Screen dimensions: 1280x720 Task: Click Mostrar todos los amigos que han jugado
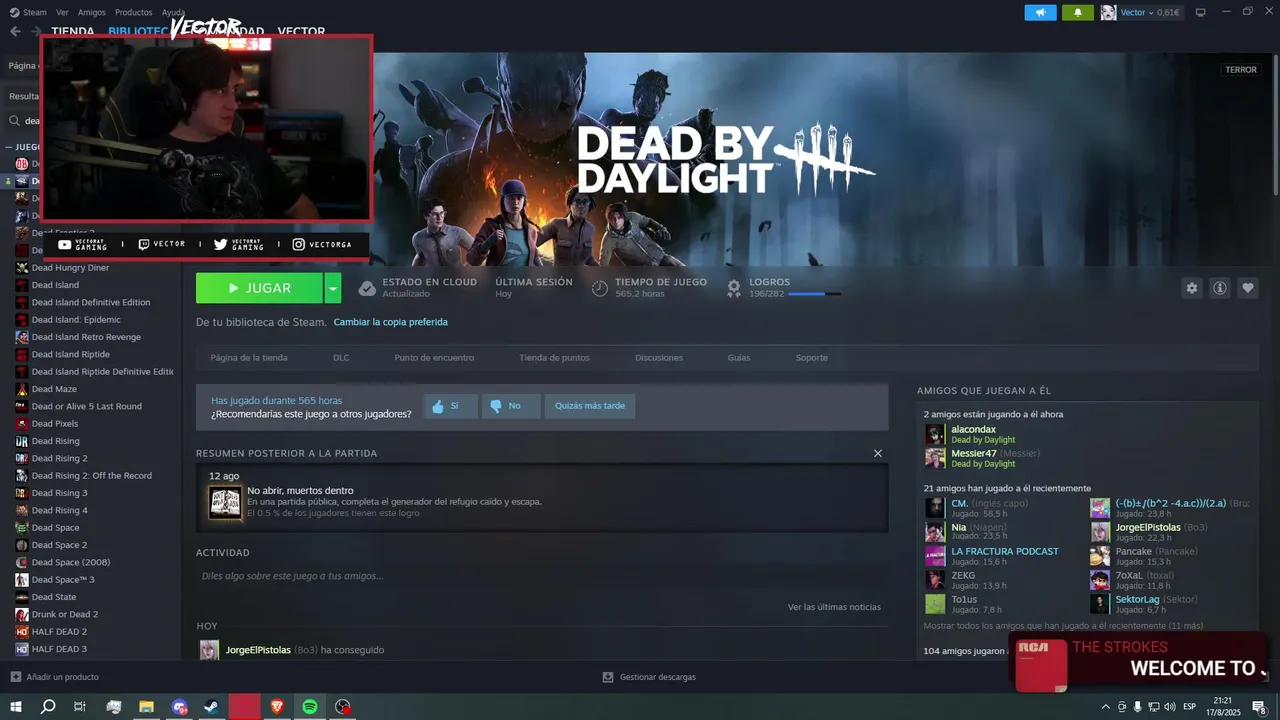pos(1063,626)
